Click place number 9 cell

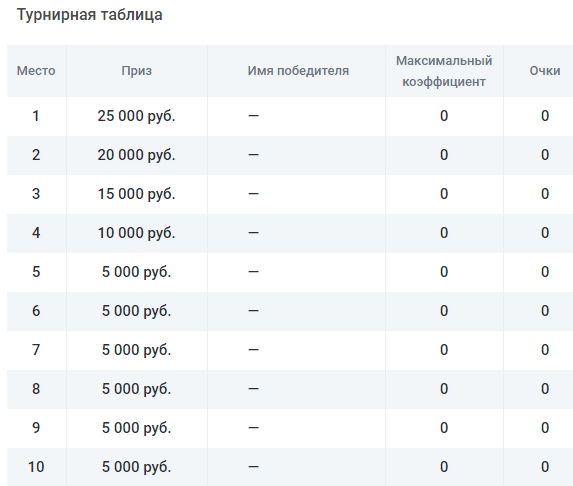click(x=36, y=428)
